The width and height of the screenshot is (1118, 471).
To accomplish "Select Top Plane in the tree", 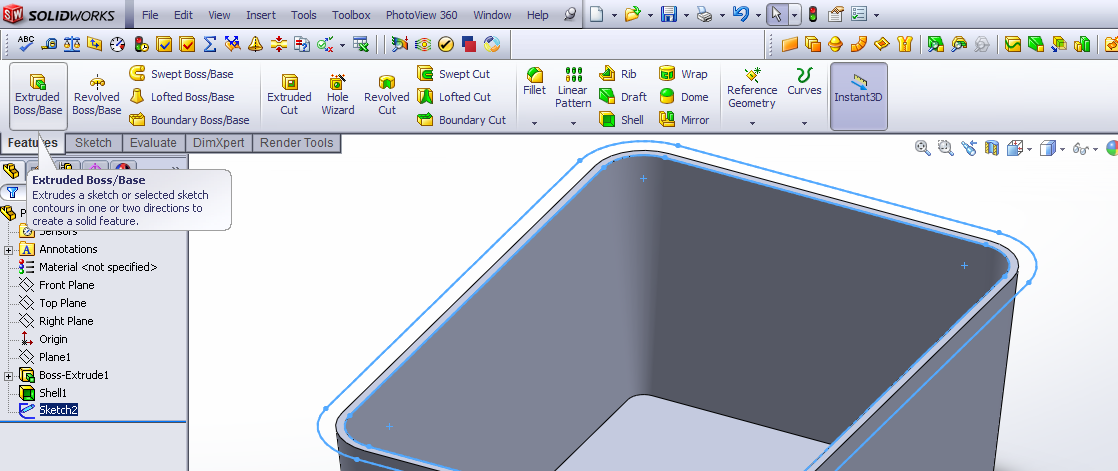I will pos(53,303).
